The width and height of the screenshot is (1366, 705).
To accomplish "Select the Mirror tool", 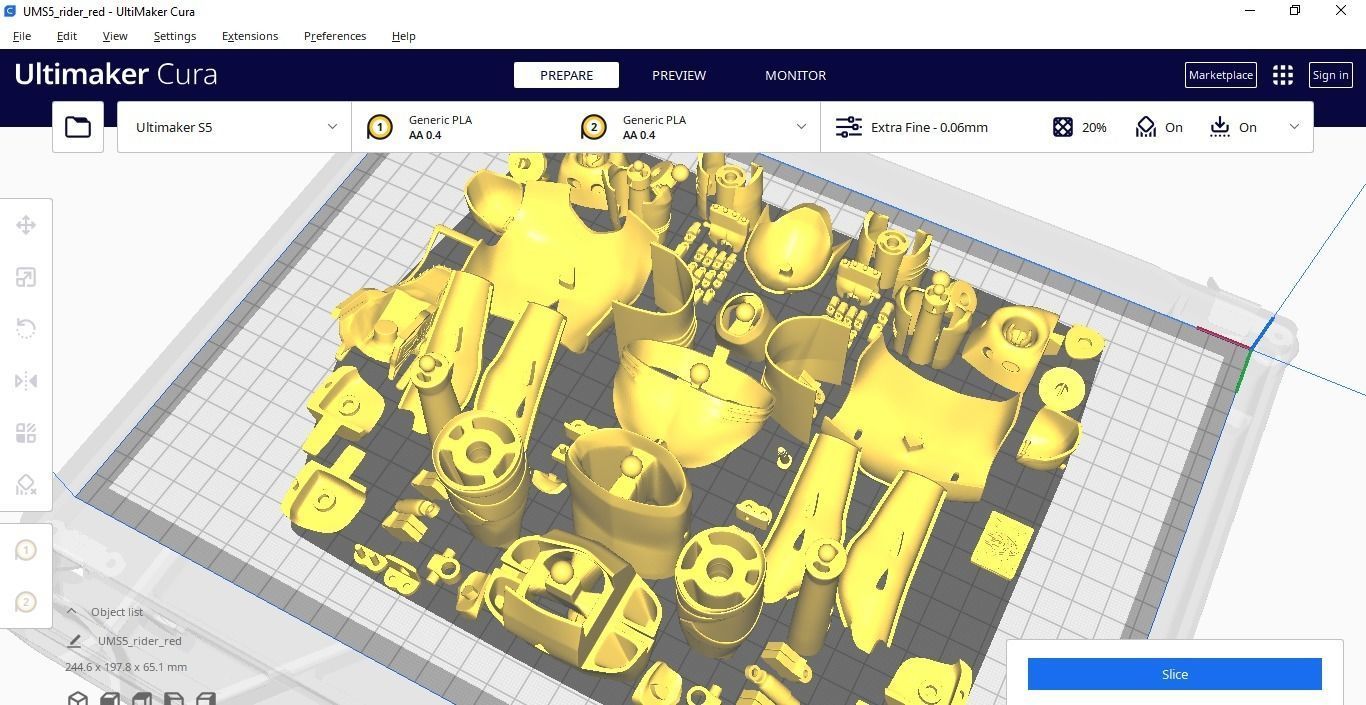I will pos(26,381).
